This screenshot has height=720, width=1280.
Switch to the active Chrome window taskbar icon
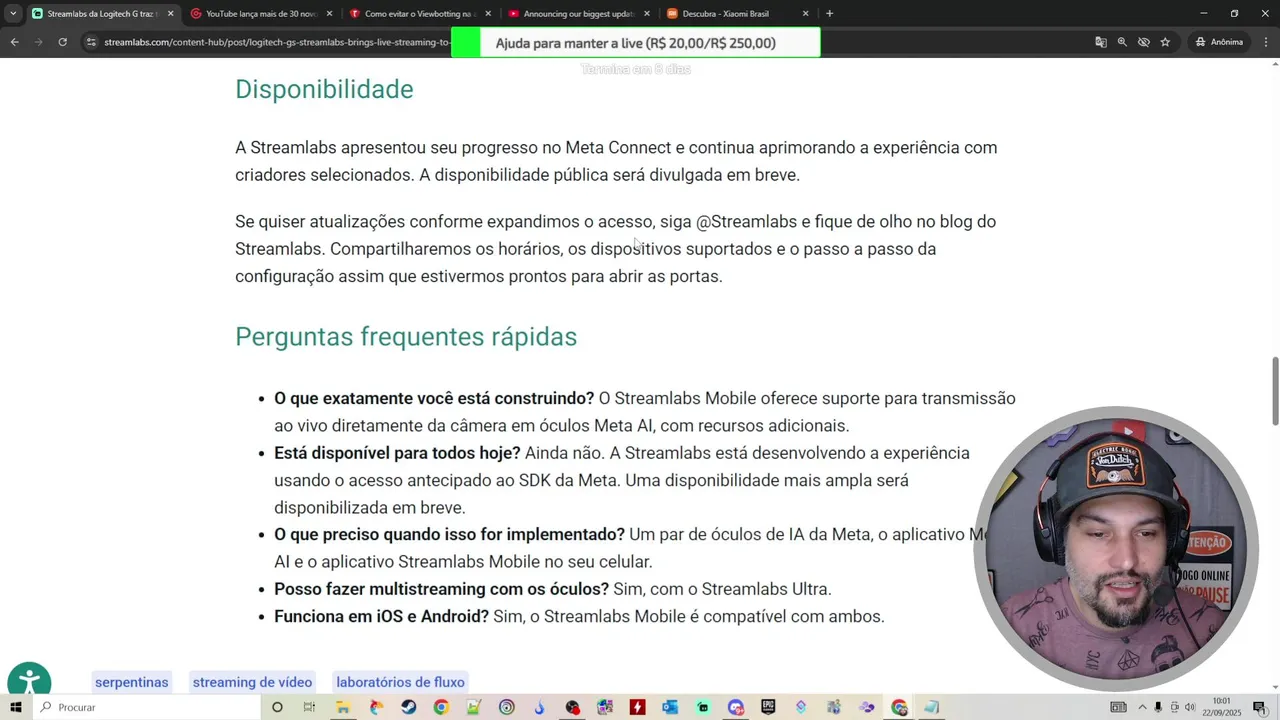(x=899, y=707)
